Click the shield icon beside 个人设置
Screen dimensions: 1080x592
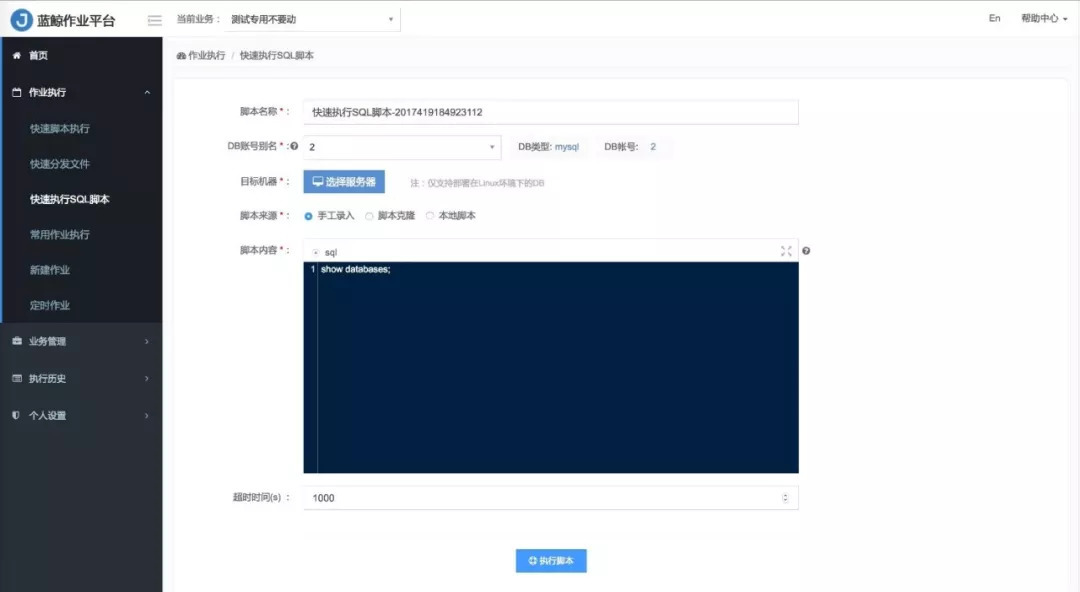(x=17, y=416)
